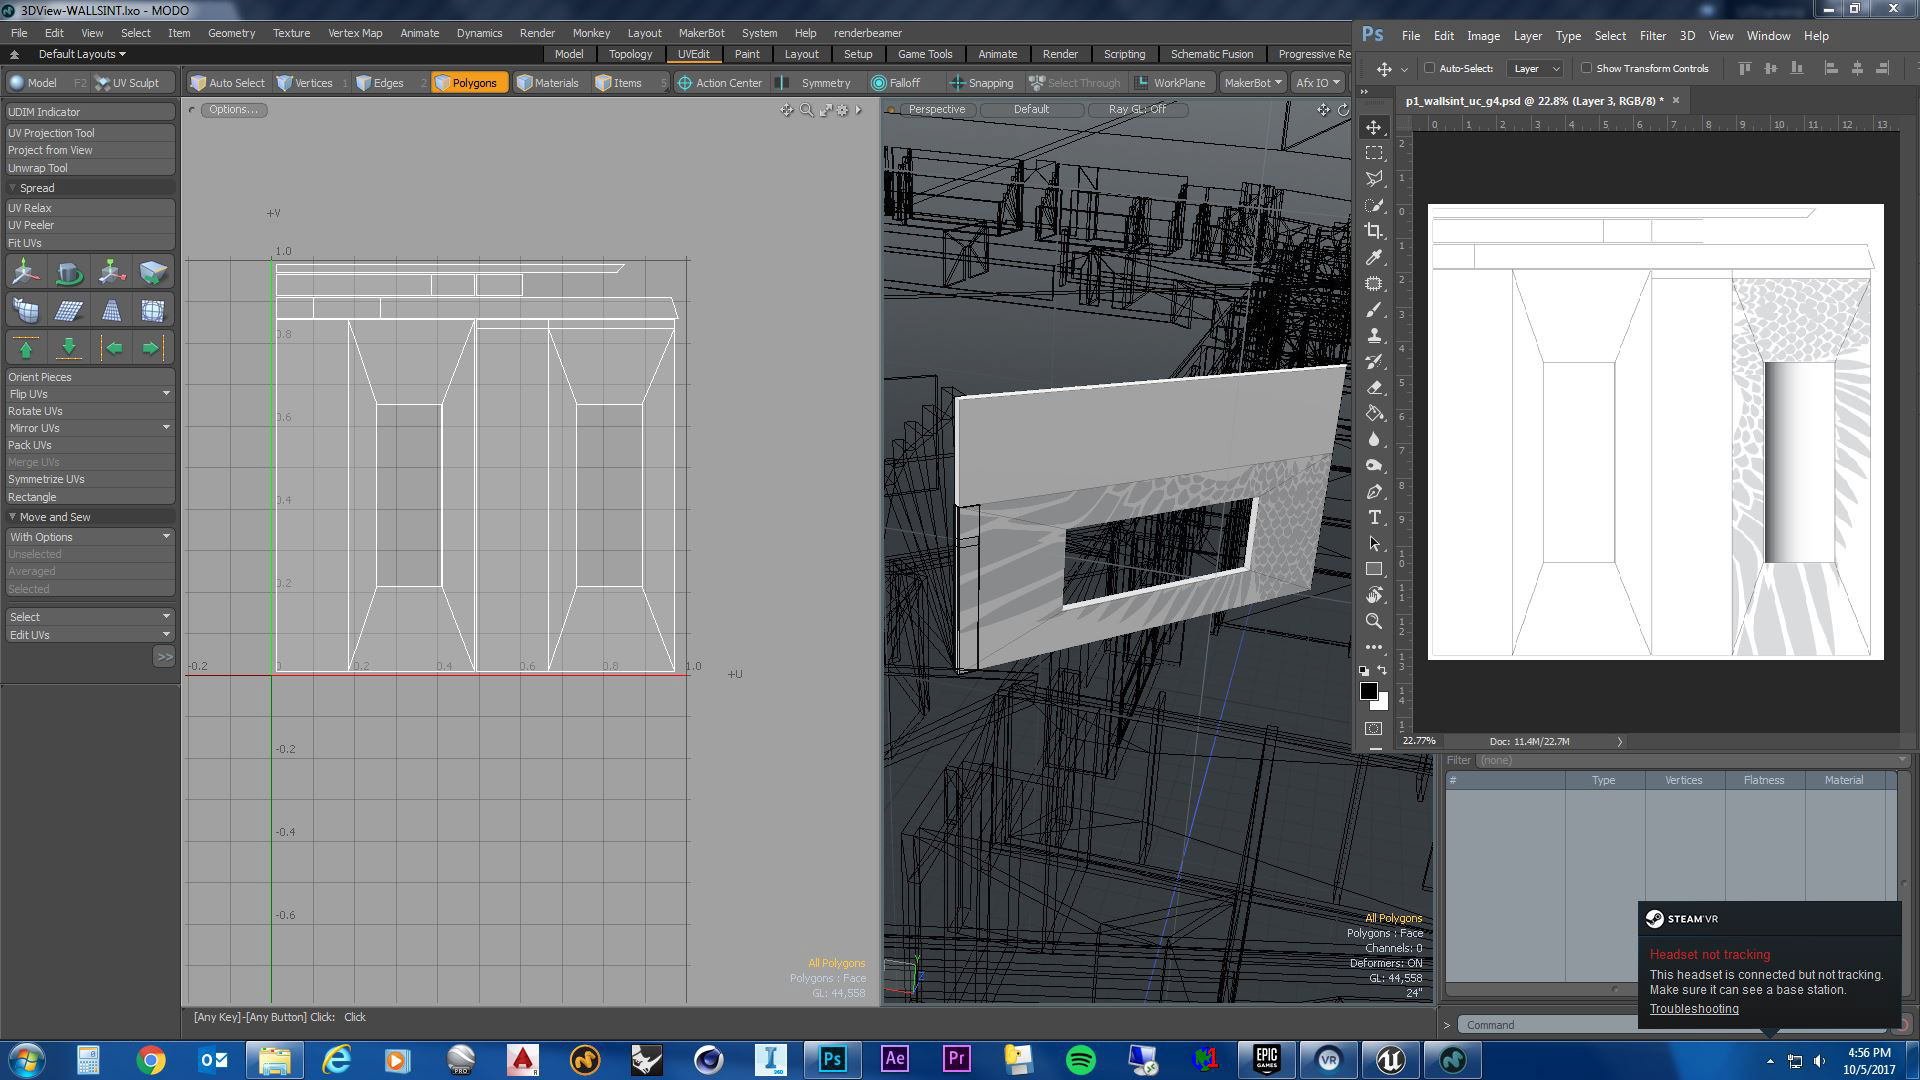The width and height of the screenshot is (1920, 1080).
Task: Open the Flip UVs dropdown
Action: (x=166, y=394)
